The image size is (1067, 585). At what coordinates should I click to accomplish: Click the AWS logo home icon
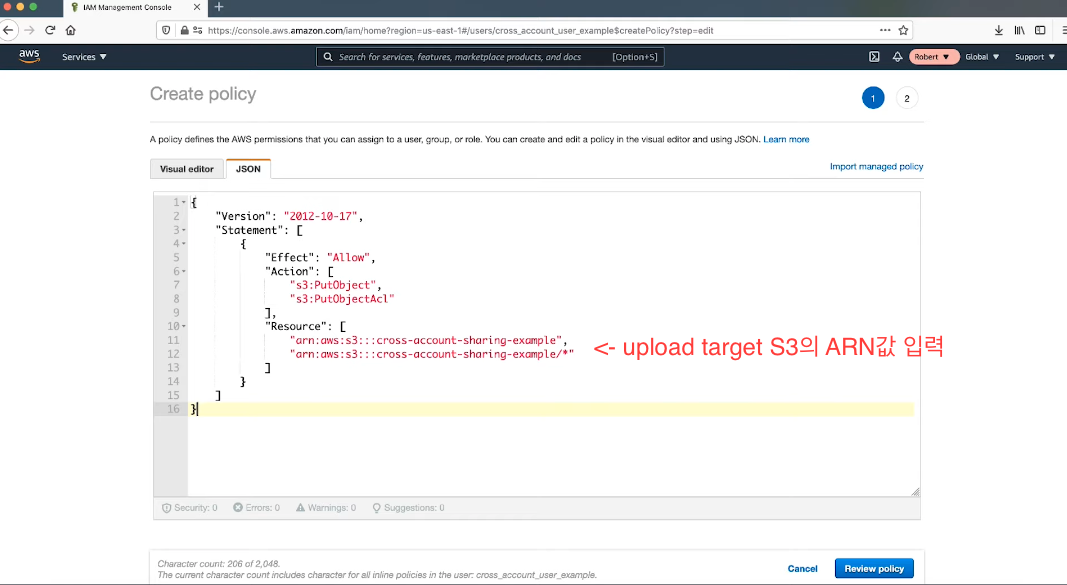coord(28,57)
